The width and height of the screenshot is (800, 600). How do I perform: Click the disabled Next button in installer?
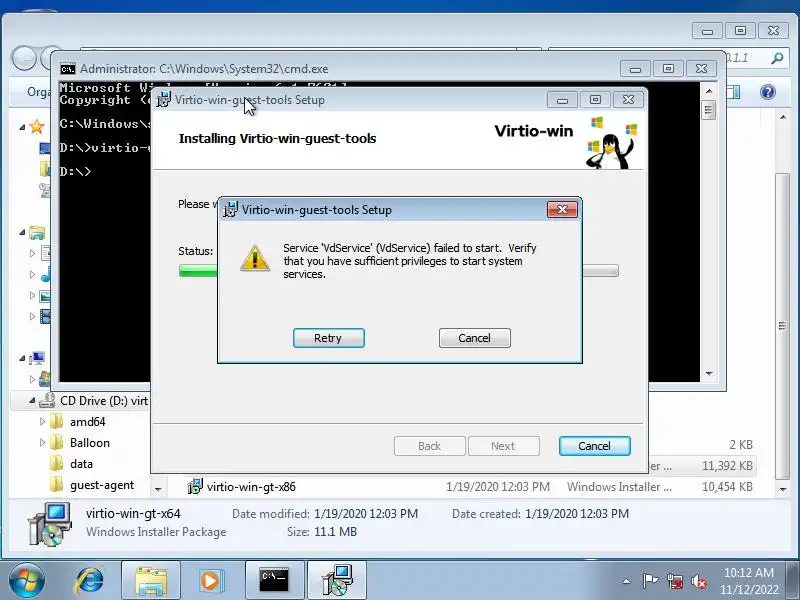[504, 446]
